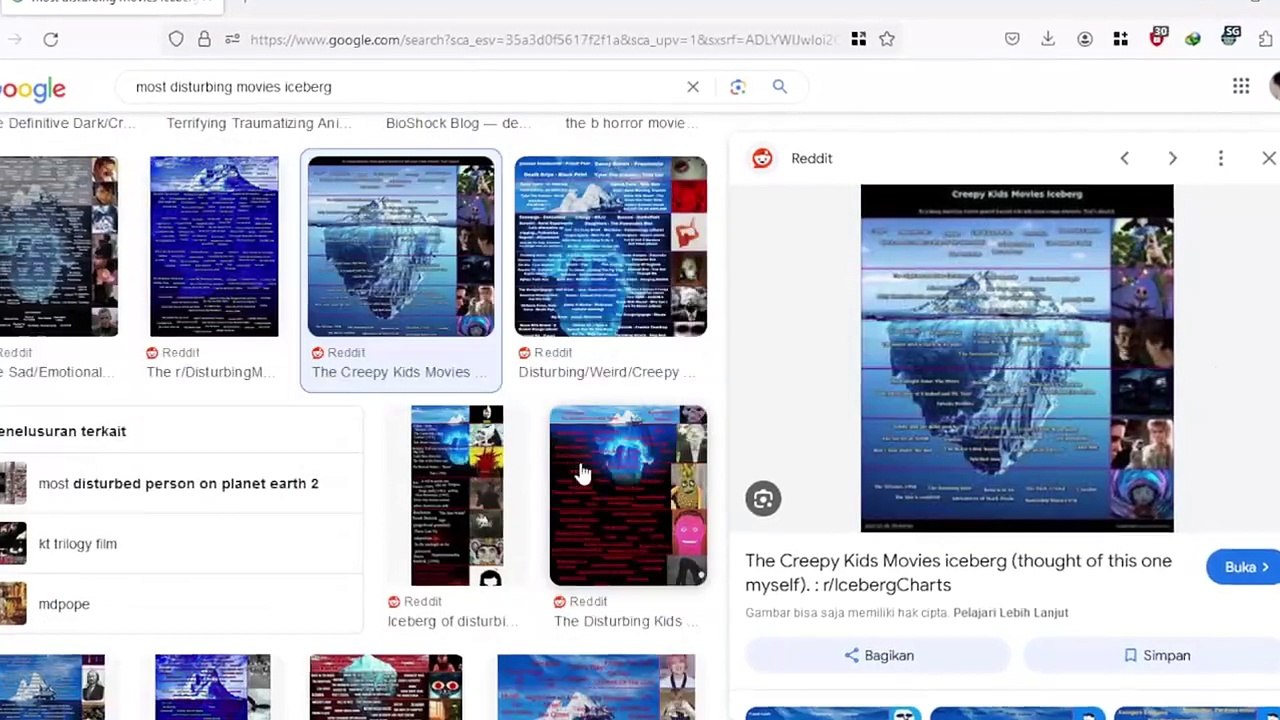Screen dimensions: 1280x720
Task: Open the Firefox account icon
Action: [x=1085, y=39]
